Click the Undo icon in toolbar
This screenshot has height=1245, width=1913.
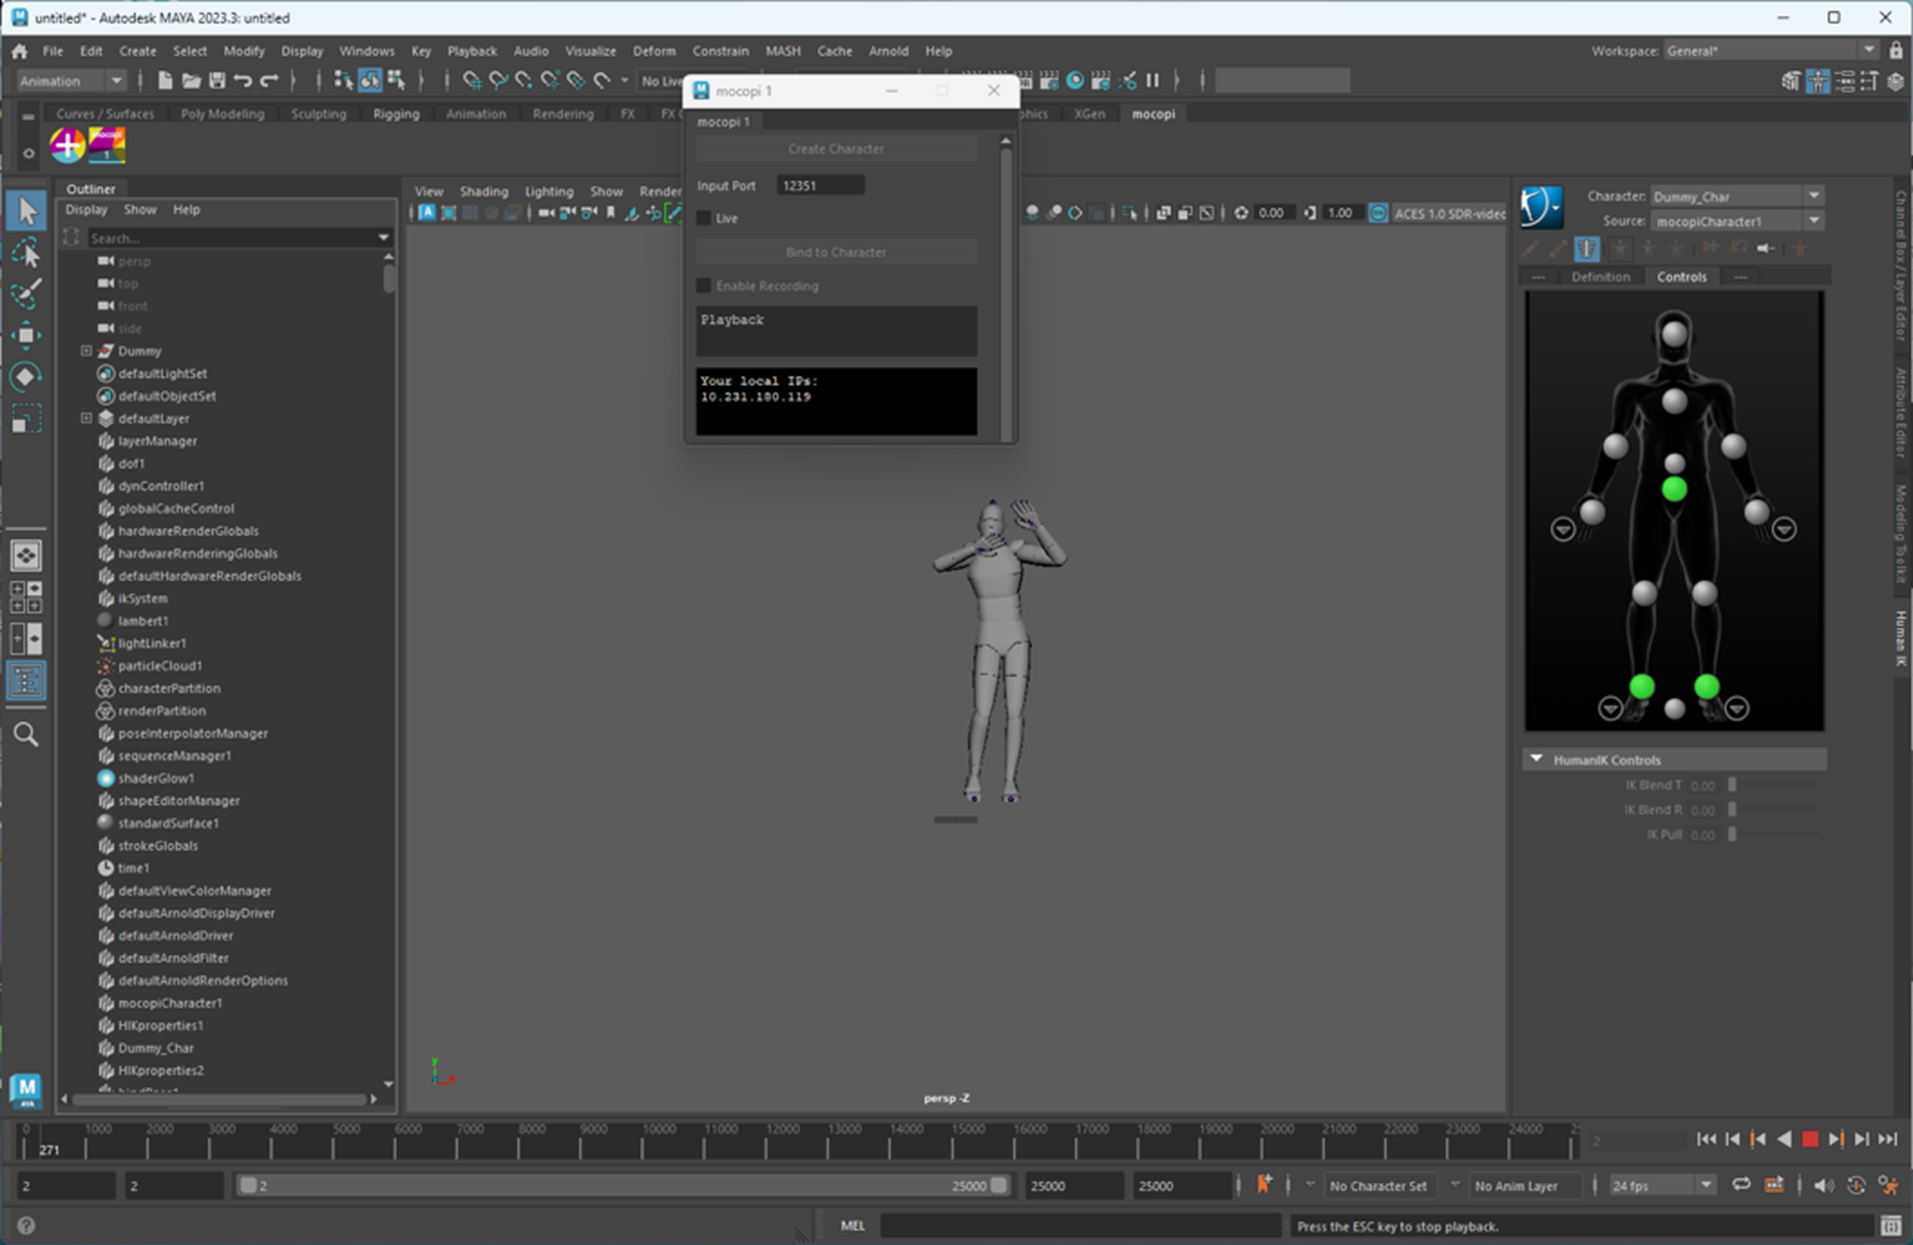(243, 80)
